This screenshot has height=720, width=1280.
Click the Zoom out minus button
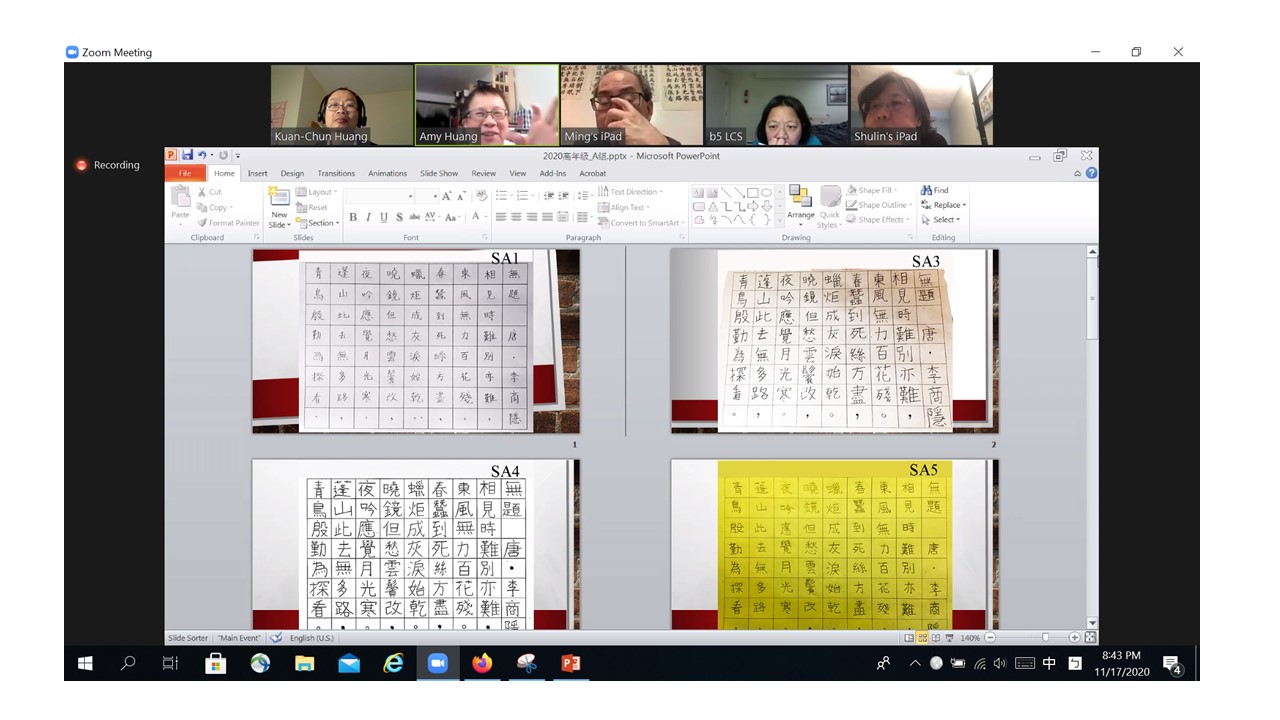point(991,638)
